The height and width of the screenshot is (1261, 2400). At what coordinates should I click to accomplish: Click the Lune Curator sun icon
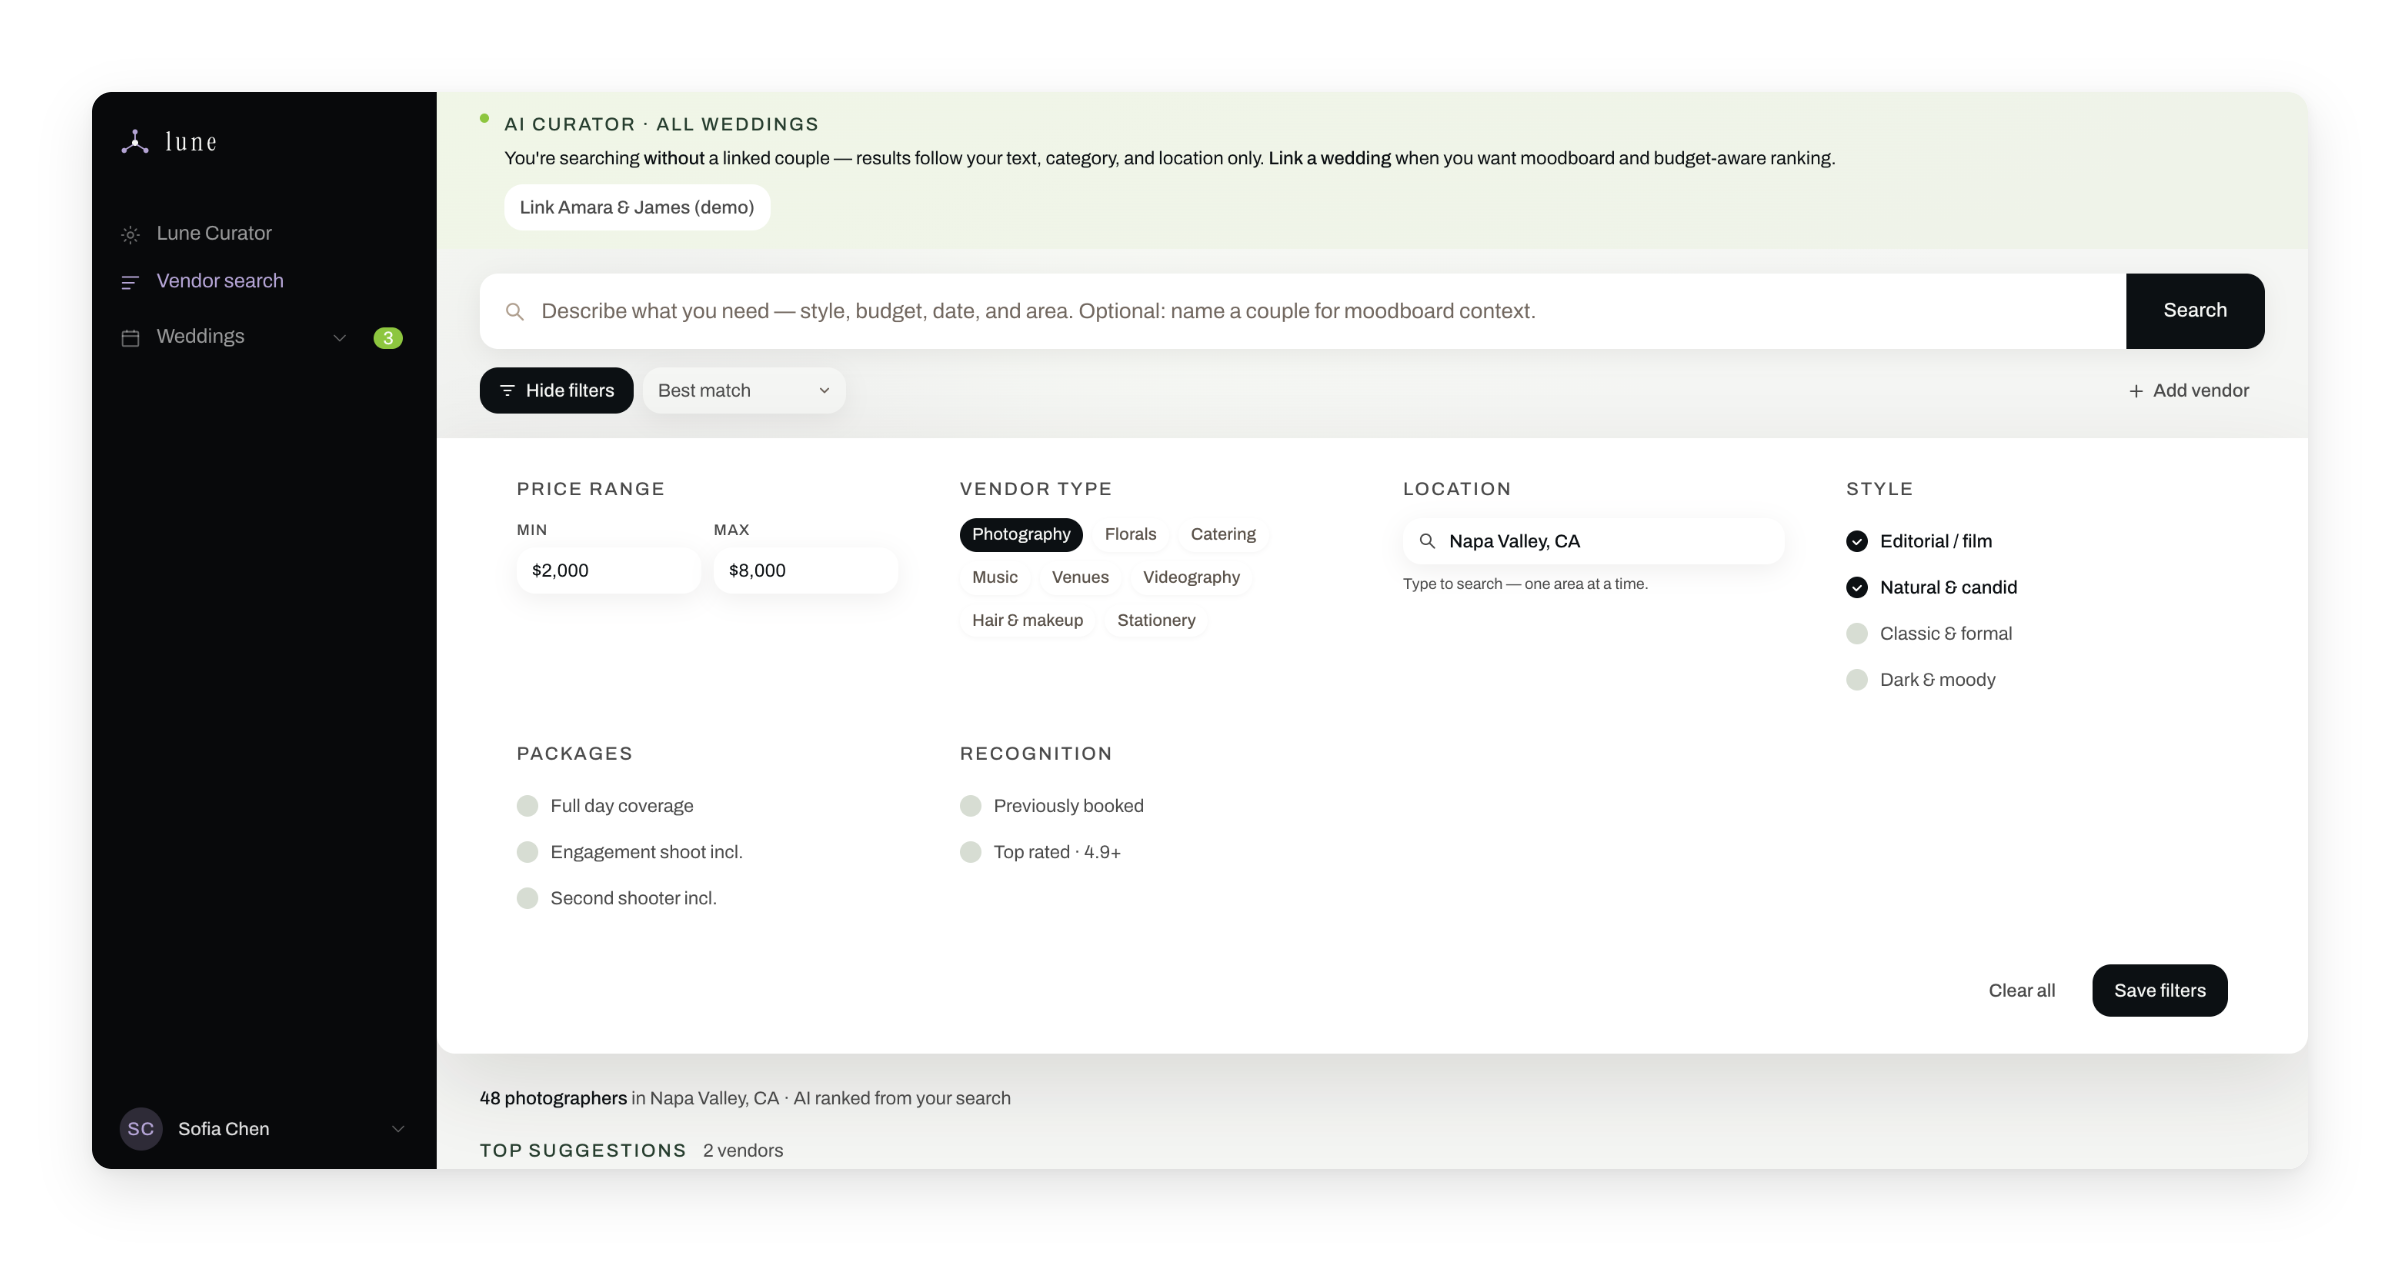[x=130, y=235]
